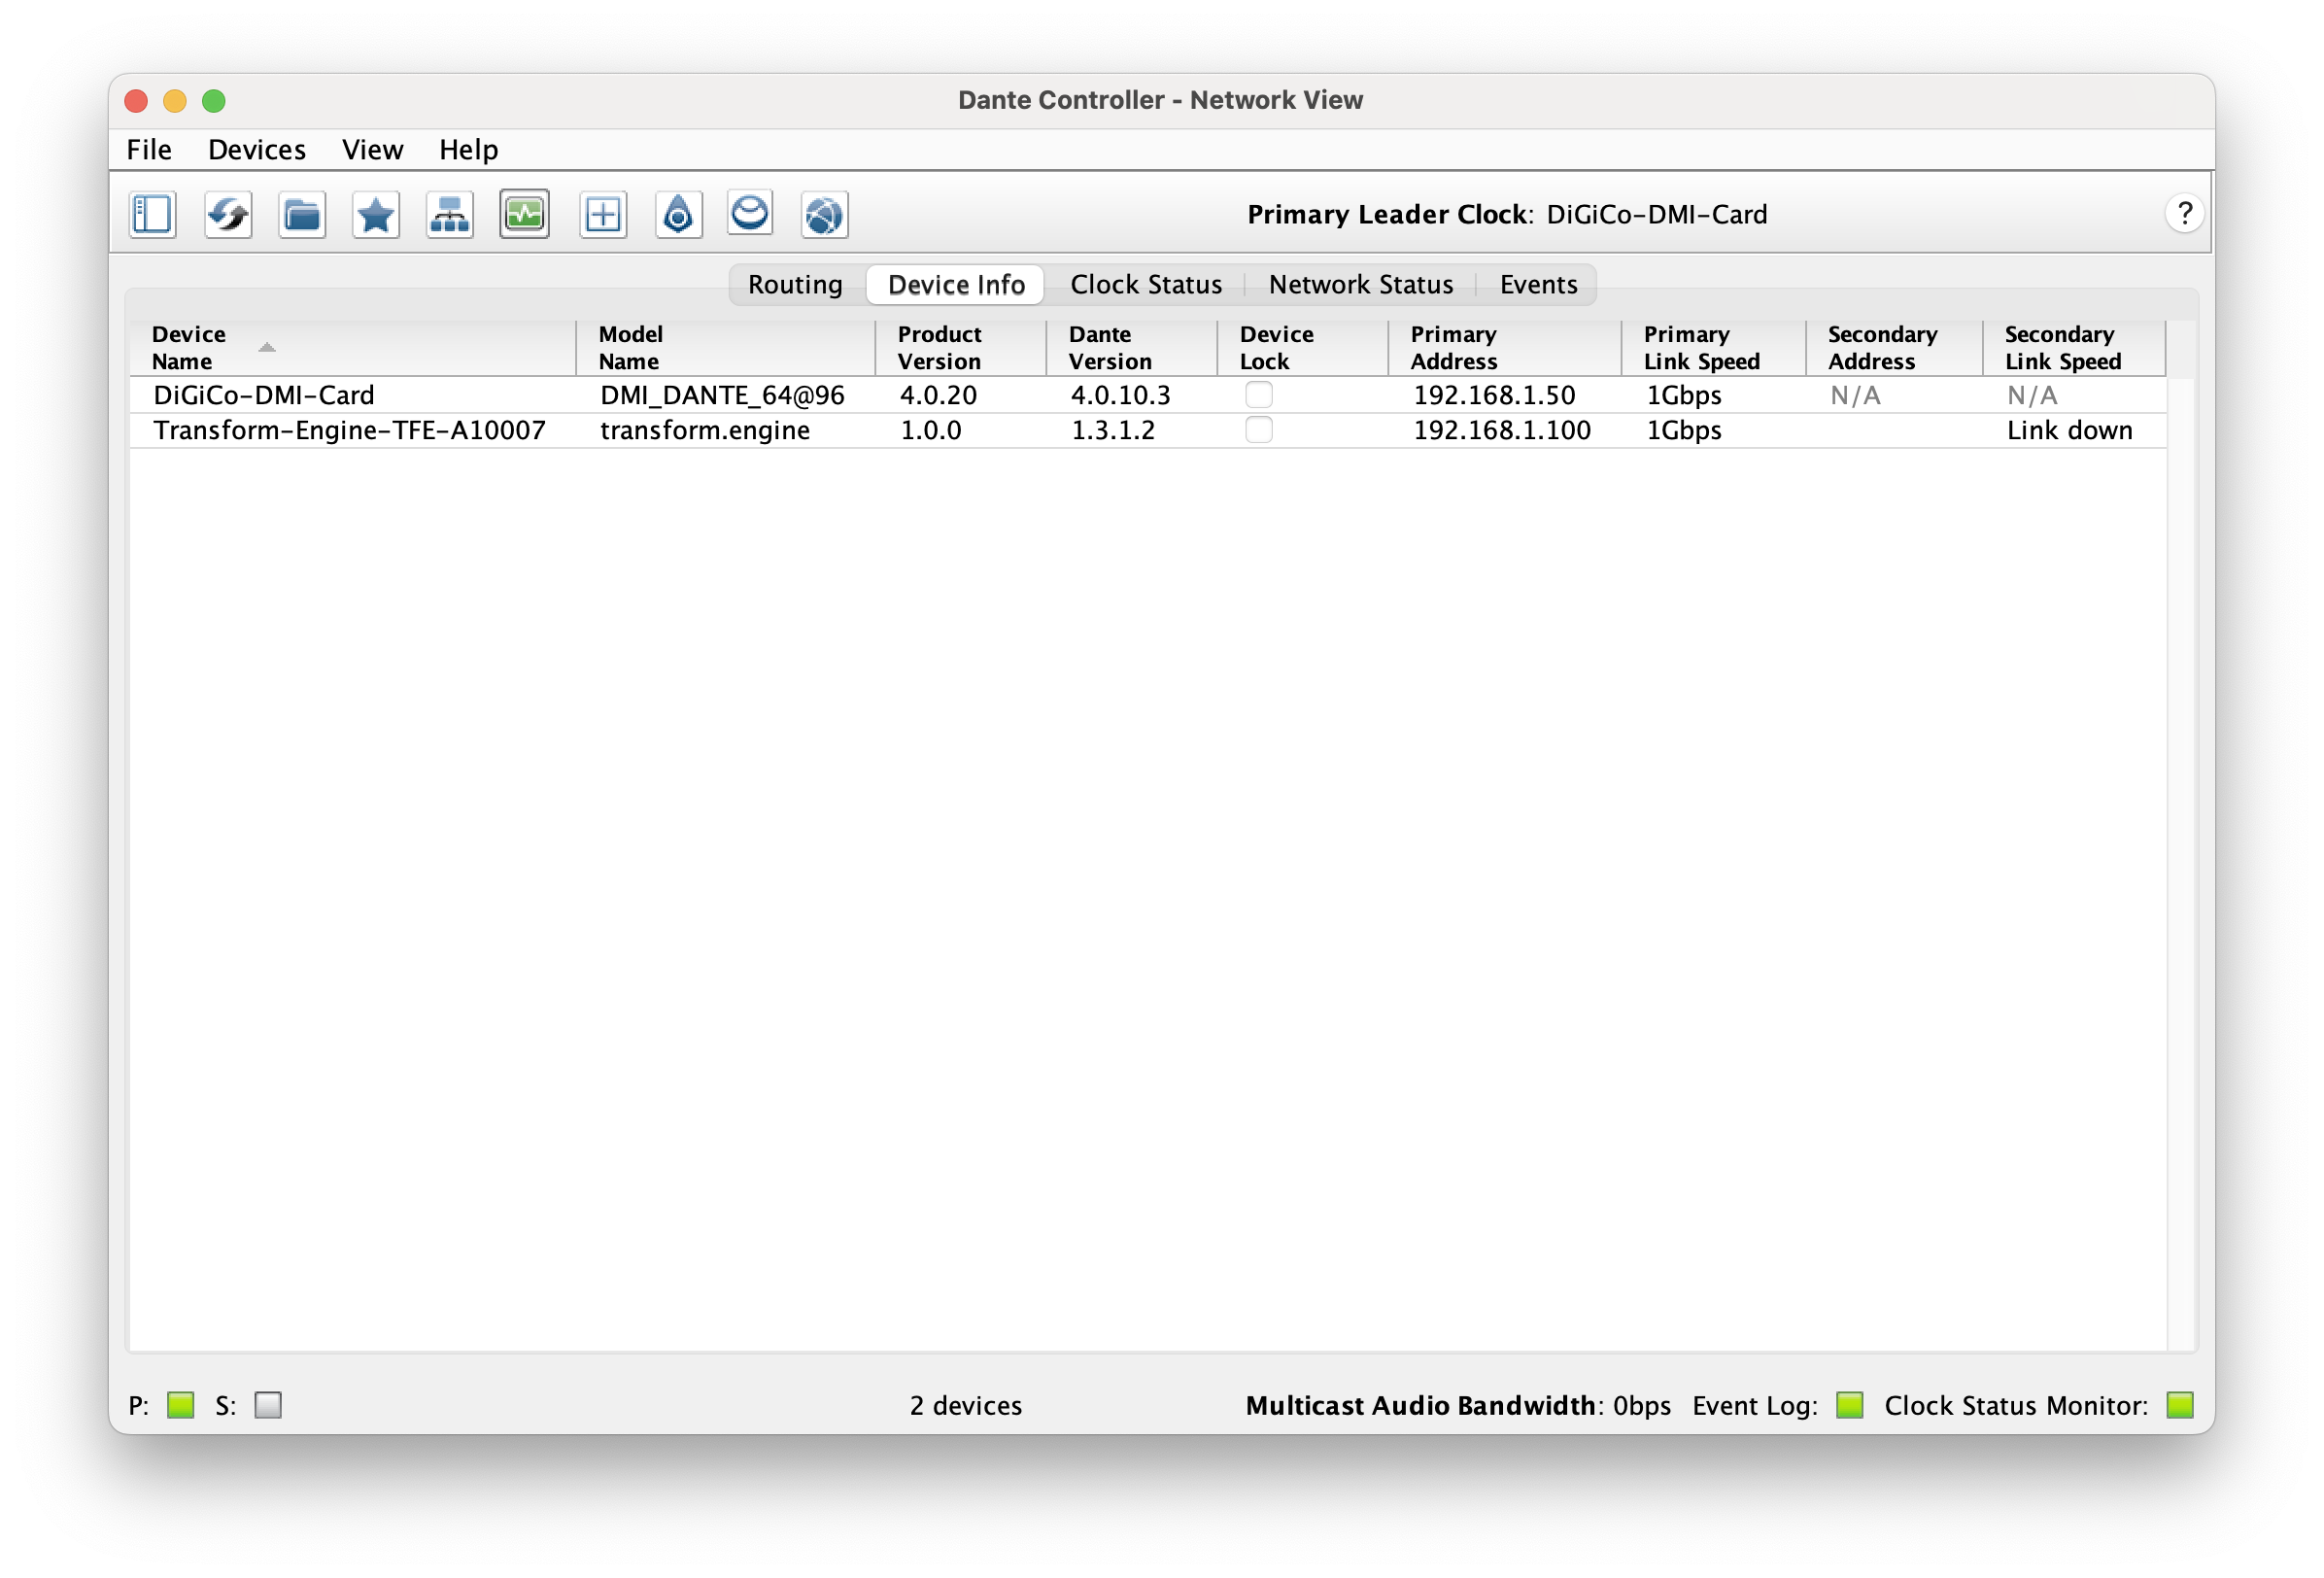The image size is (2324, 1578).
Task: Sort by the Device Lock column header
Action: point(1303,348)
